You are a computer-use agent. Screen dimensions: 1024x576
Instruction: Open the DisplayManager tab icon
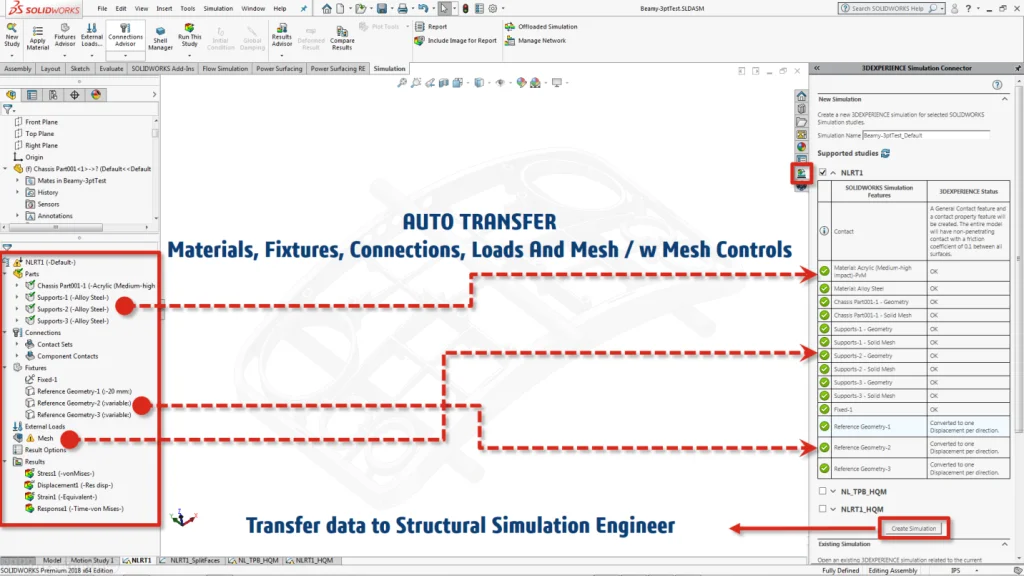pos(96,95)
